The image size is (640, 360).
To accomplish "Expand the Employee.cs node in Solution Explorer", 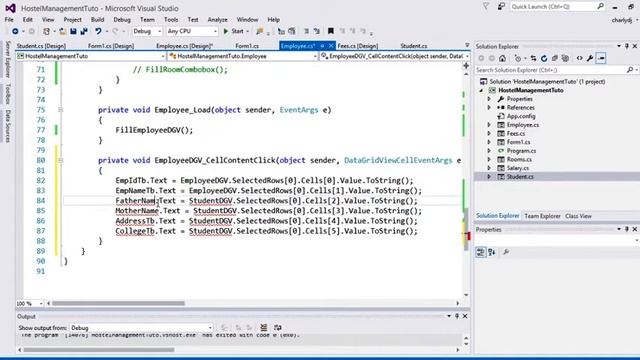I will [489, 125].
